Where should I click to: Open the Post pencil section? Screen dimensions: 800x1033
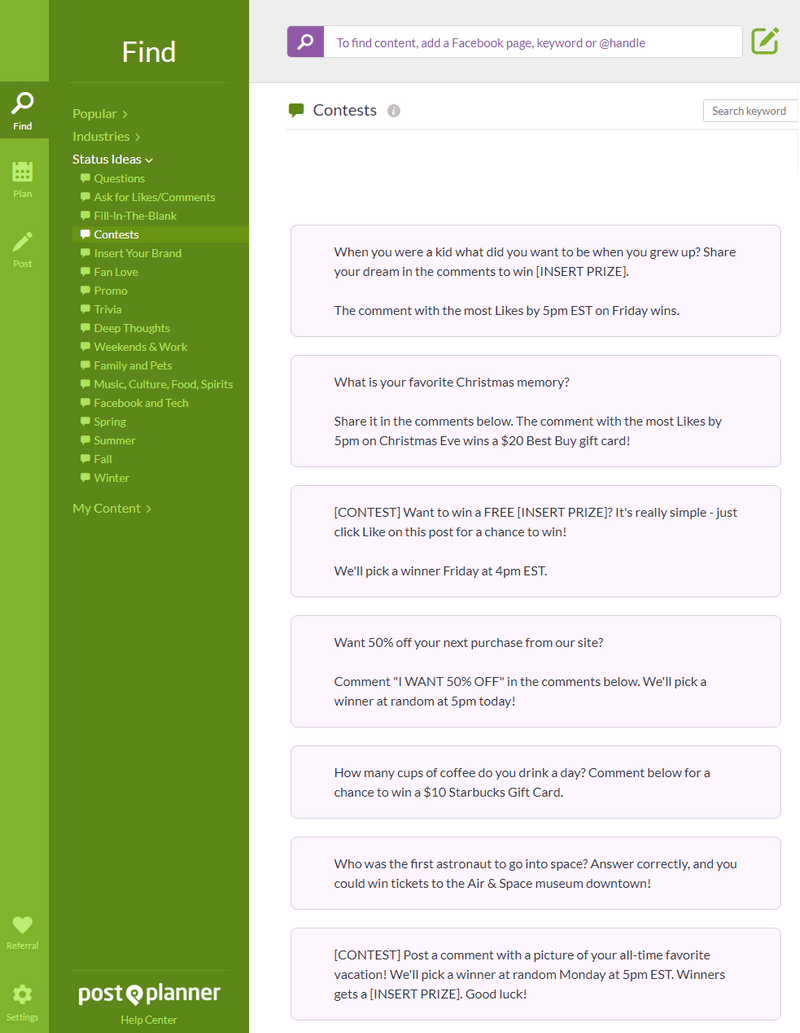22,250
